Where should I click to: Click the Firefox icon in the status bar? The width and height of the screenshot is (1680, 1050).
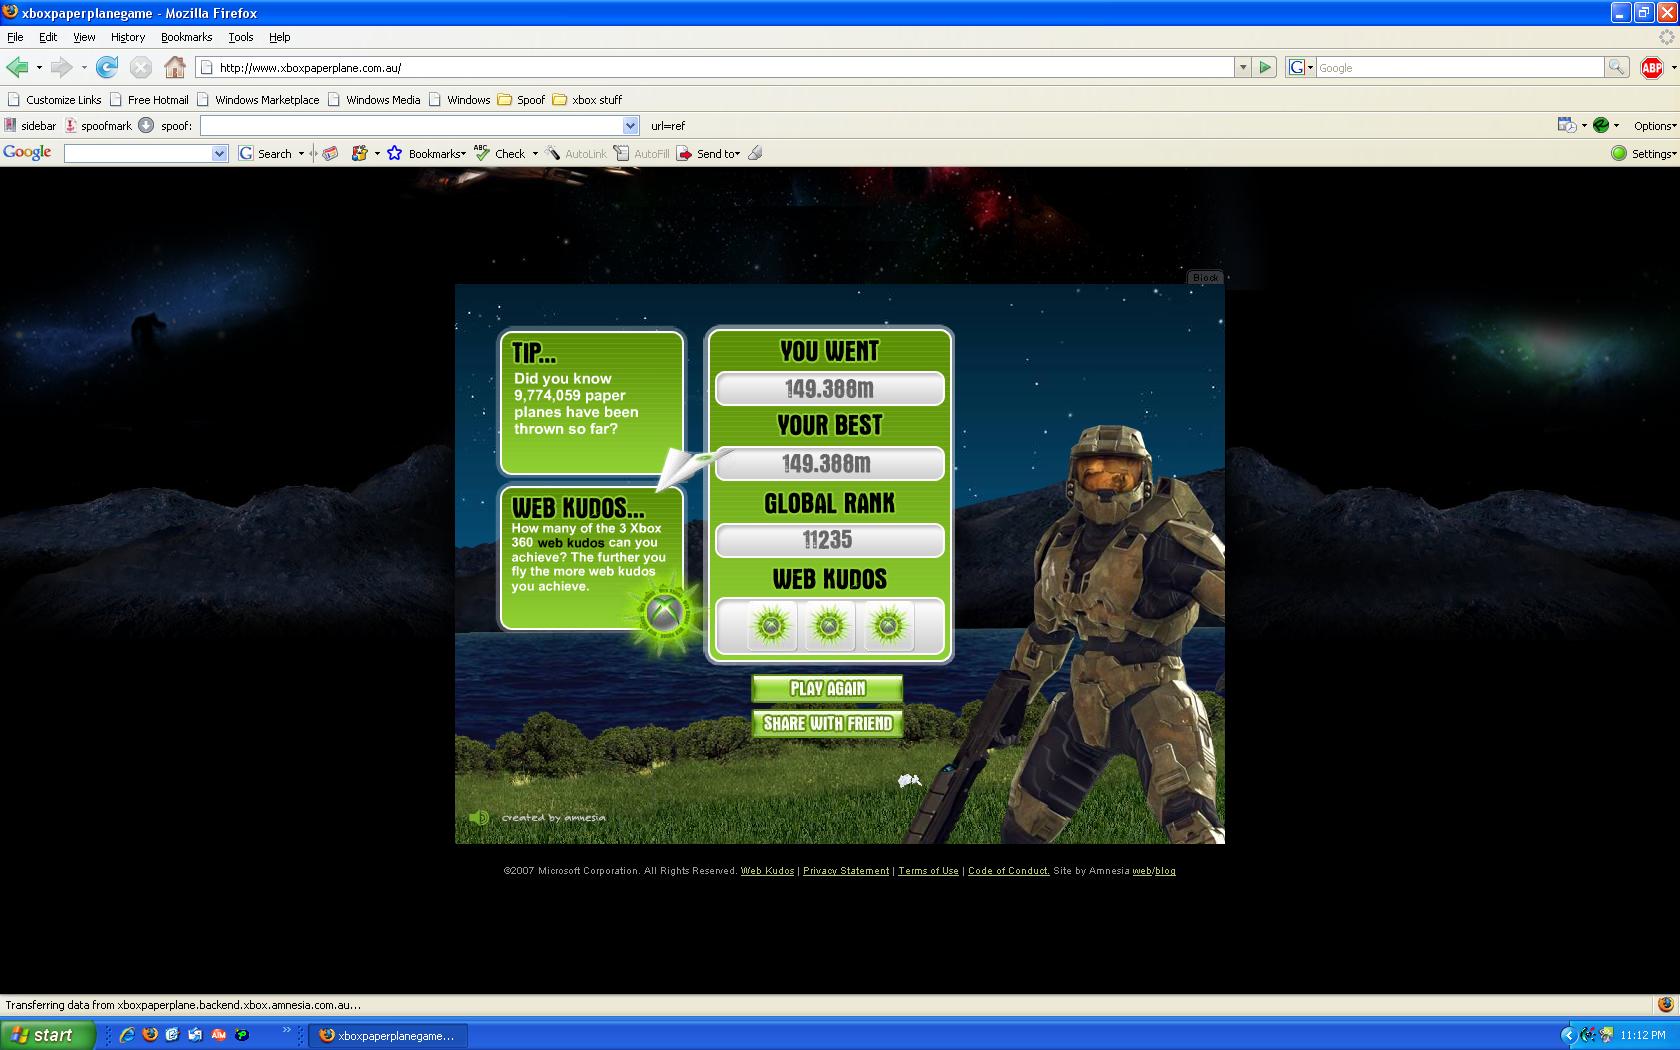point(1665,1004)
